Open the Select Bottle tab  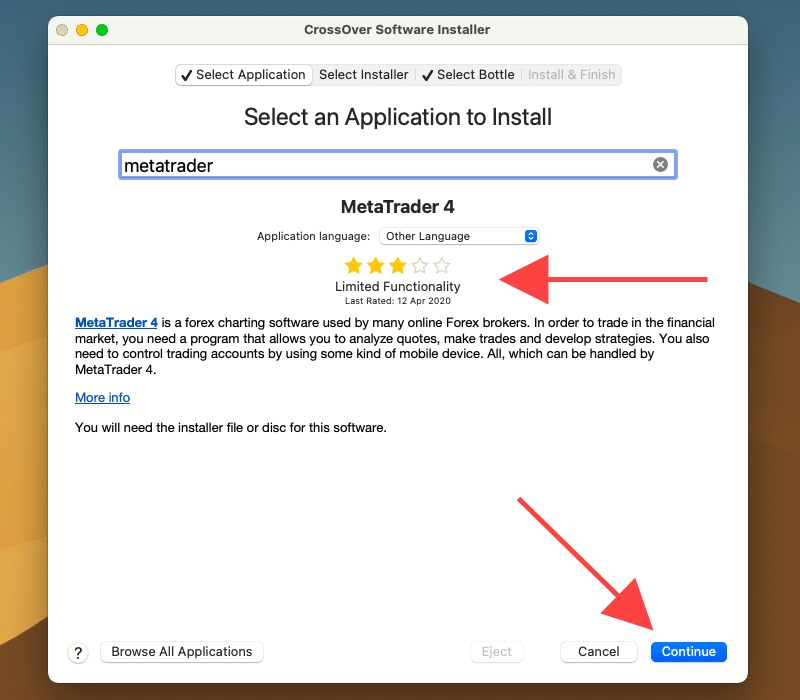(467, 75)
